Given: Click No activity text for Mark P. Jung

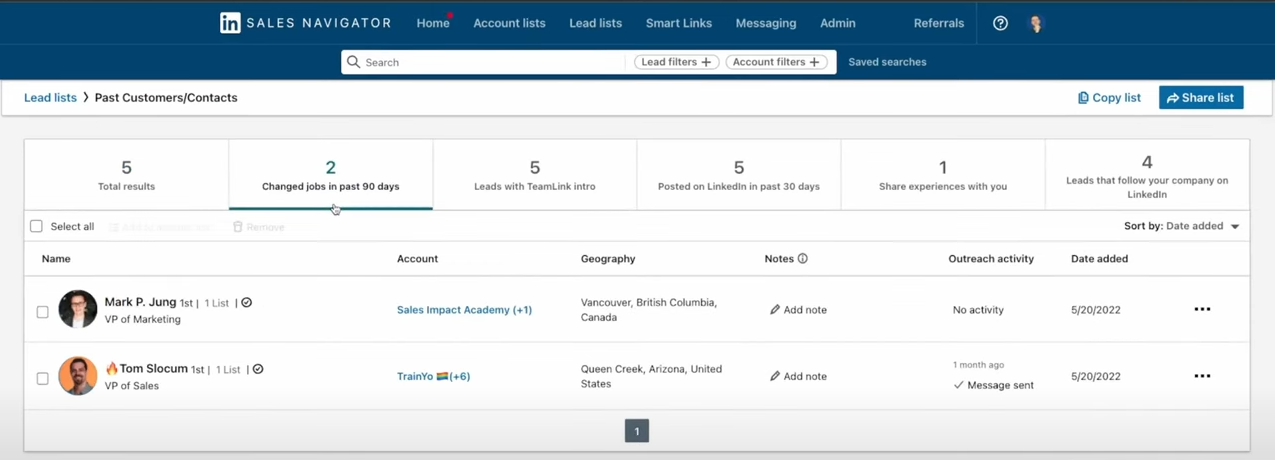Looking at the screenshot, I should coord(978,310).
